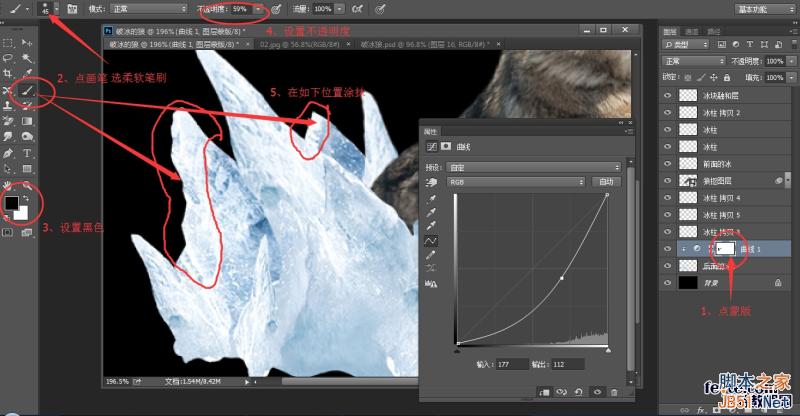Screen dimensions: 800x416
Task: Select the Lasso tool
Action: (x=8, y=58)
